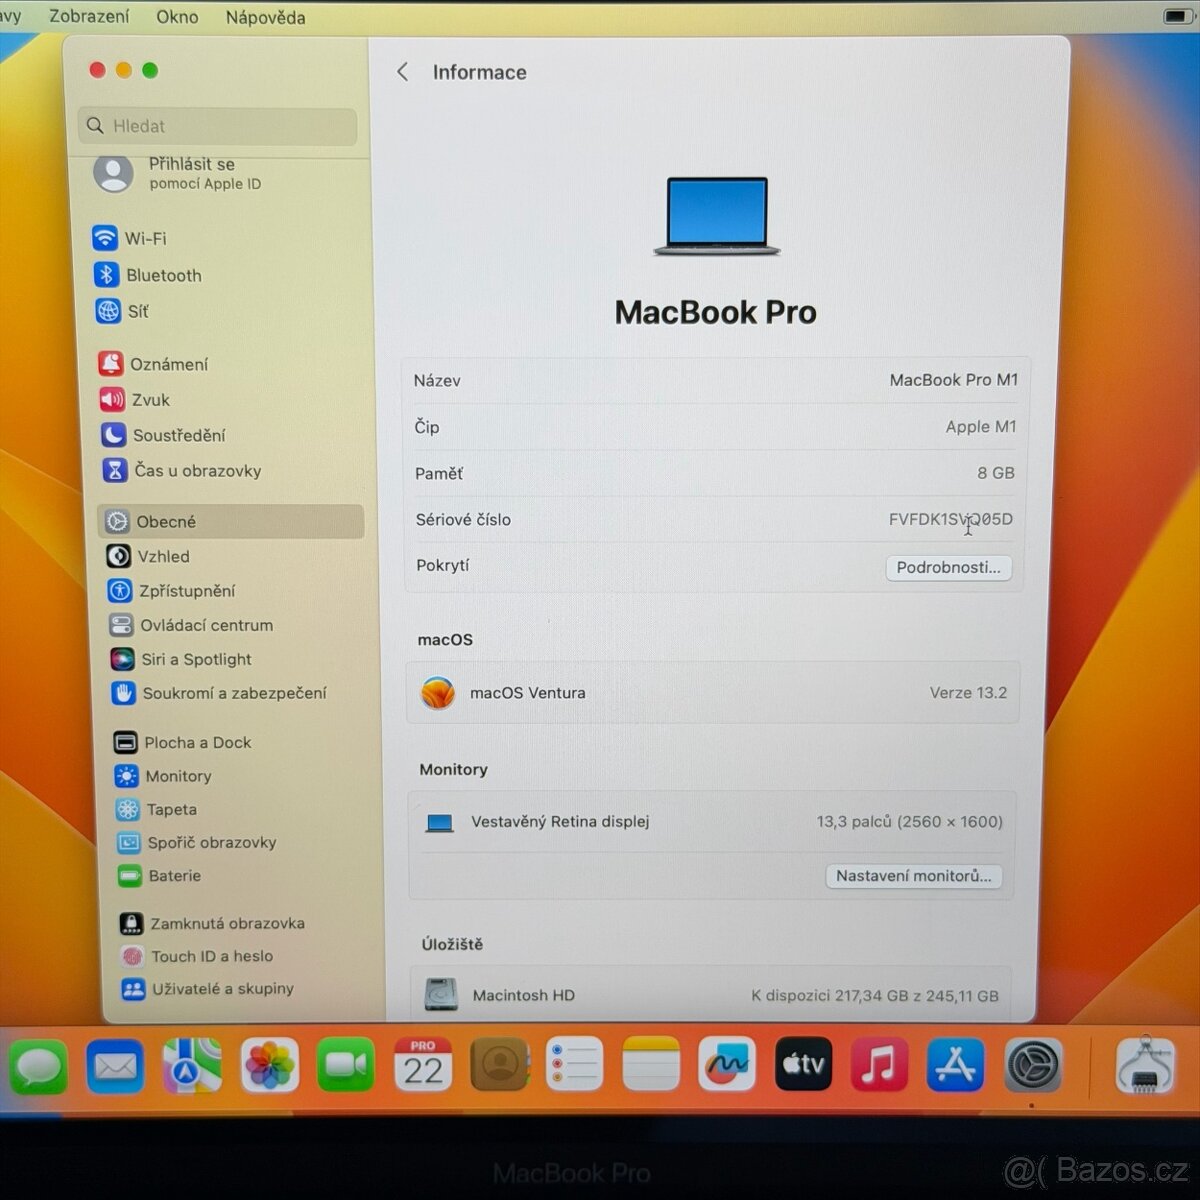1200x1200 pixels.
Task: Open Baterie settings
Action: tap(175, 876)
